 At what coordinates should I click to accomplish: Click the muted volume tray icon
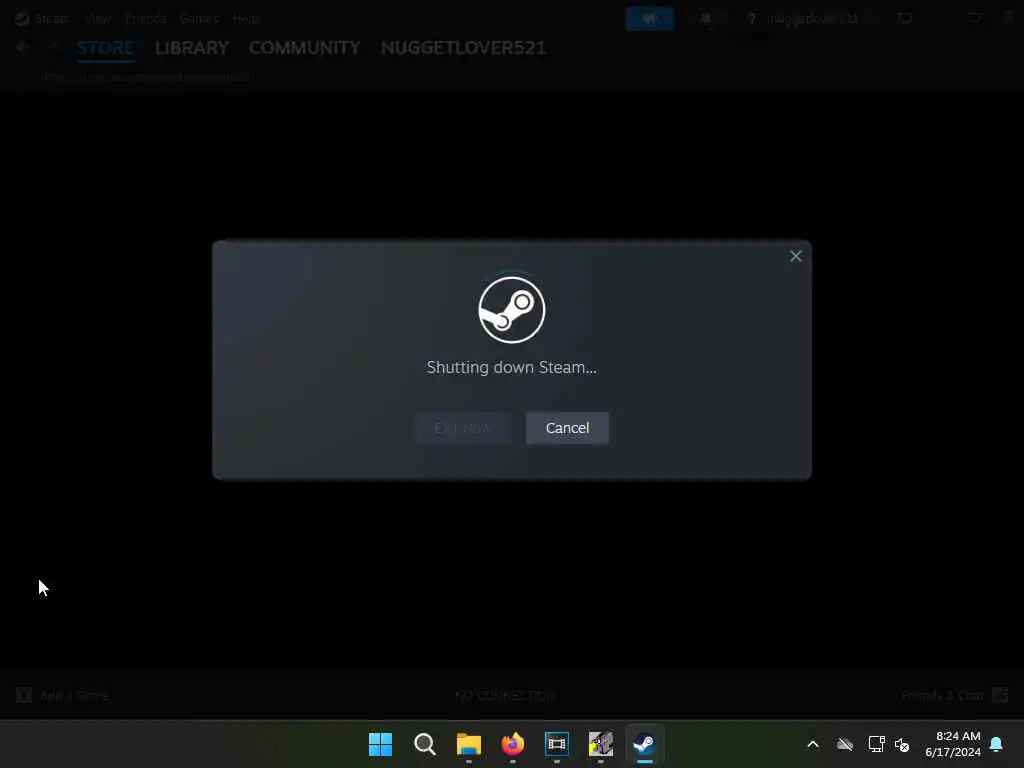coord(902,744)
